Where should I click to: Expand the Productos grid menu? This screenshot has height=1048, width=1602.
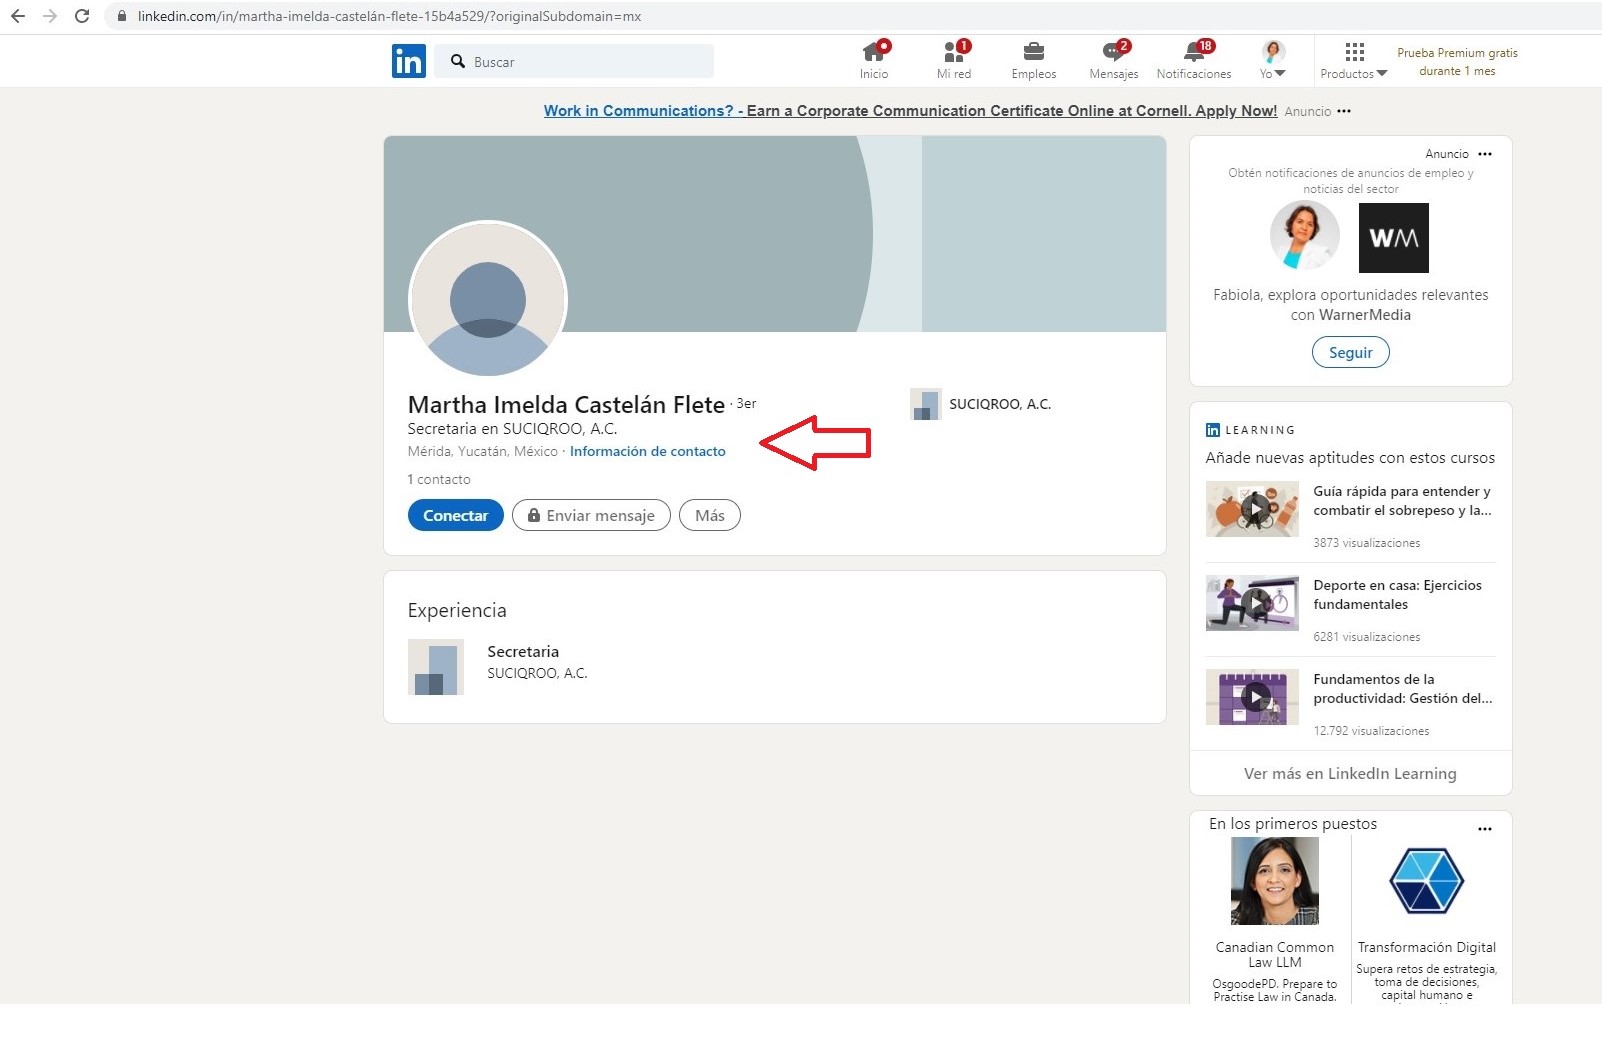(1354, 60)
